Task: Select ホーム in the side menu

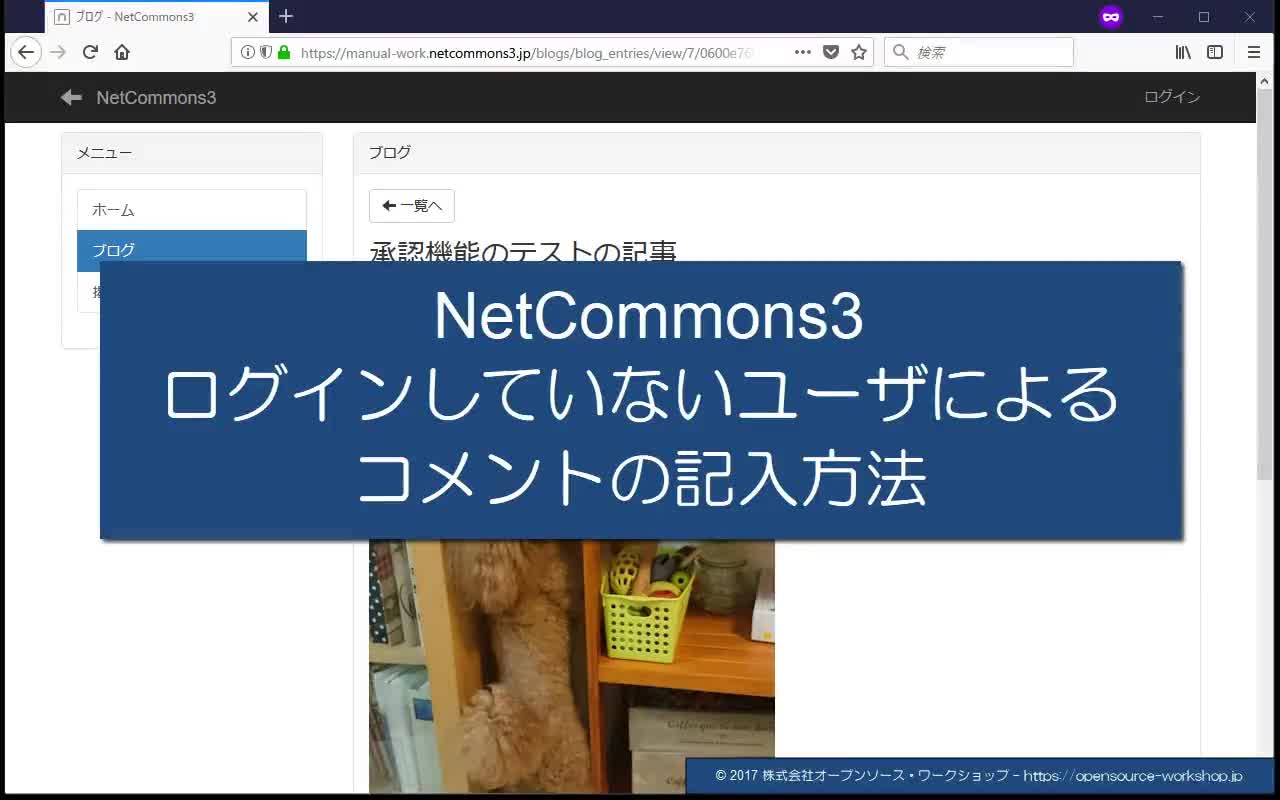Action: click(191, 210)
